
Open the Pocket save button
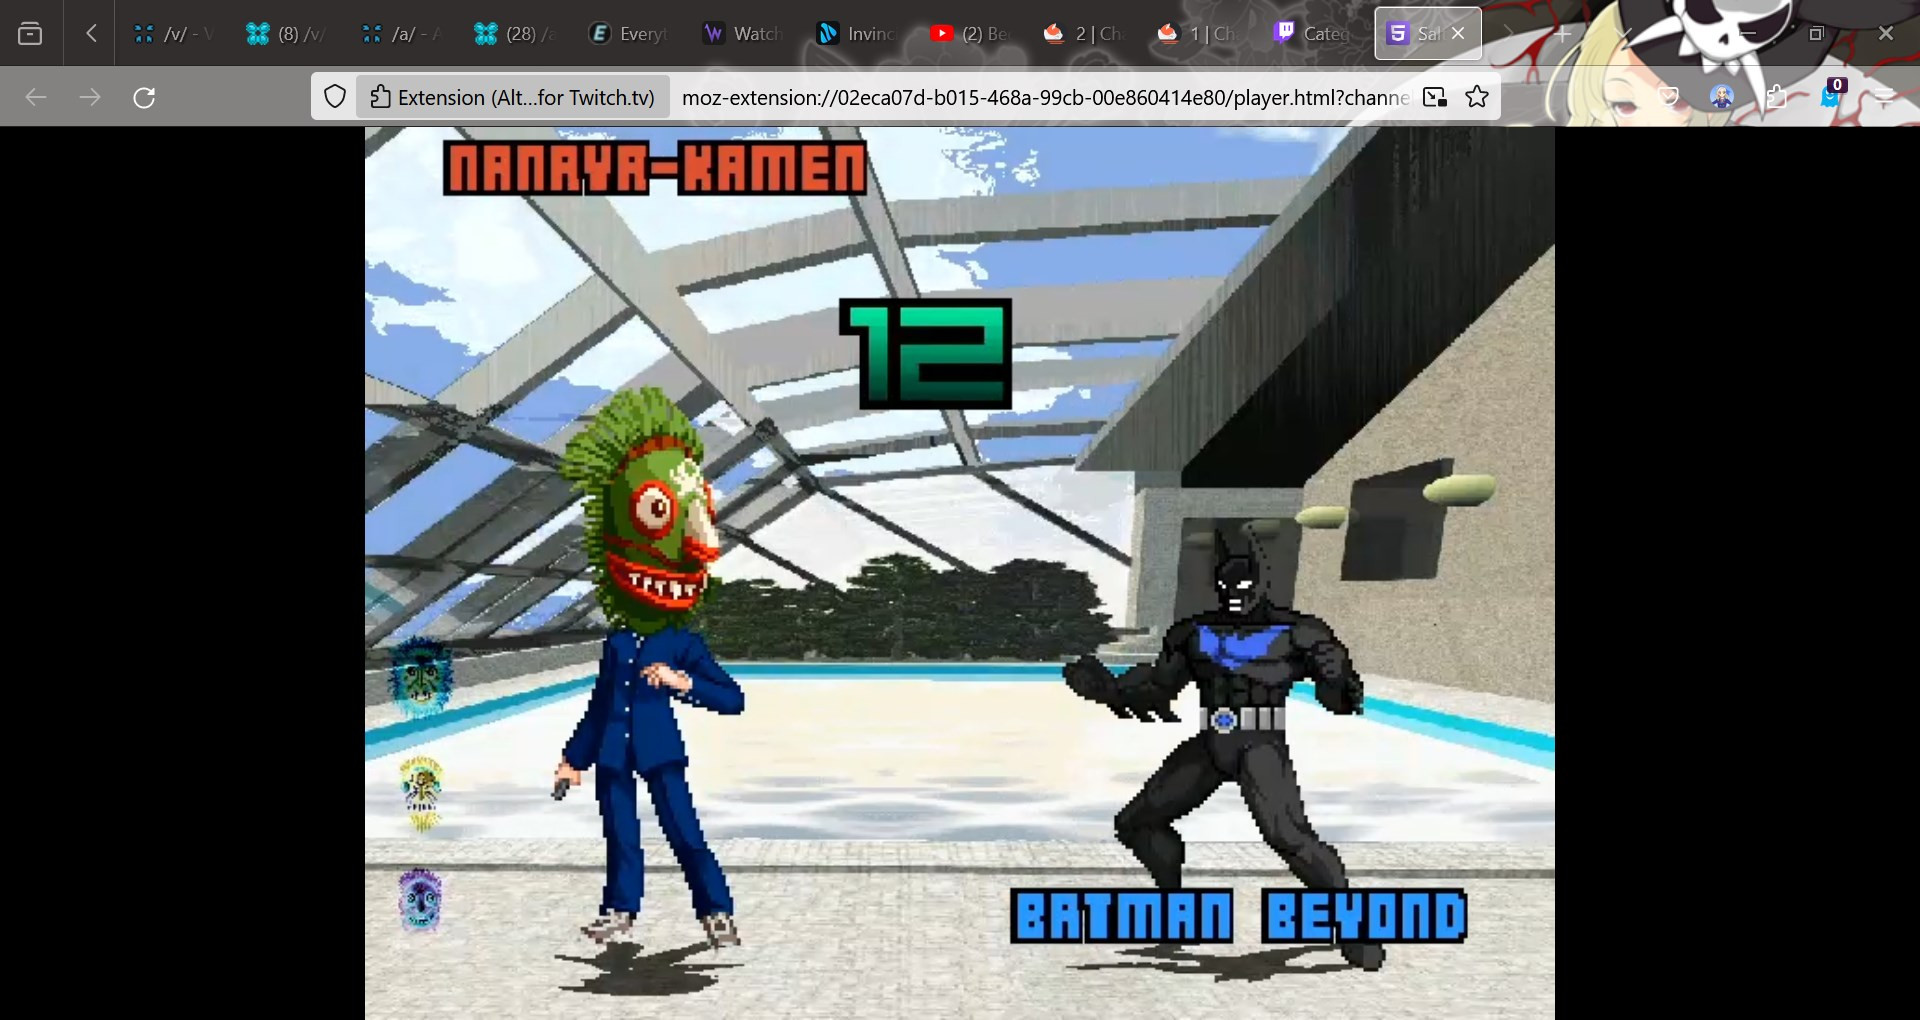[x=1669, y=97]
